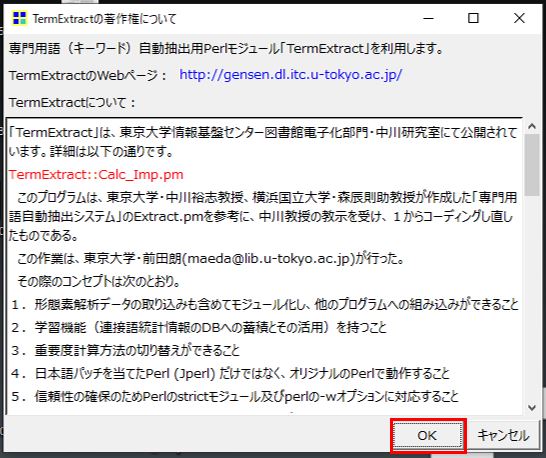Click the label TermExtractのWebページ：

[88, 75]
